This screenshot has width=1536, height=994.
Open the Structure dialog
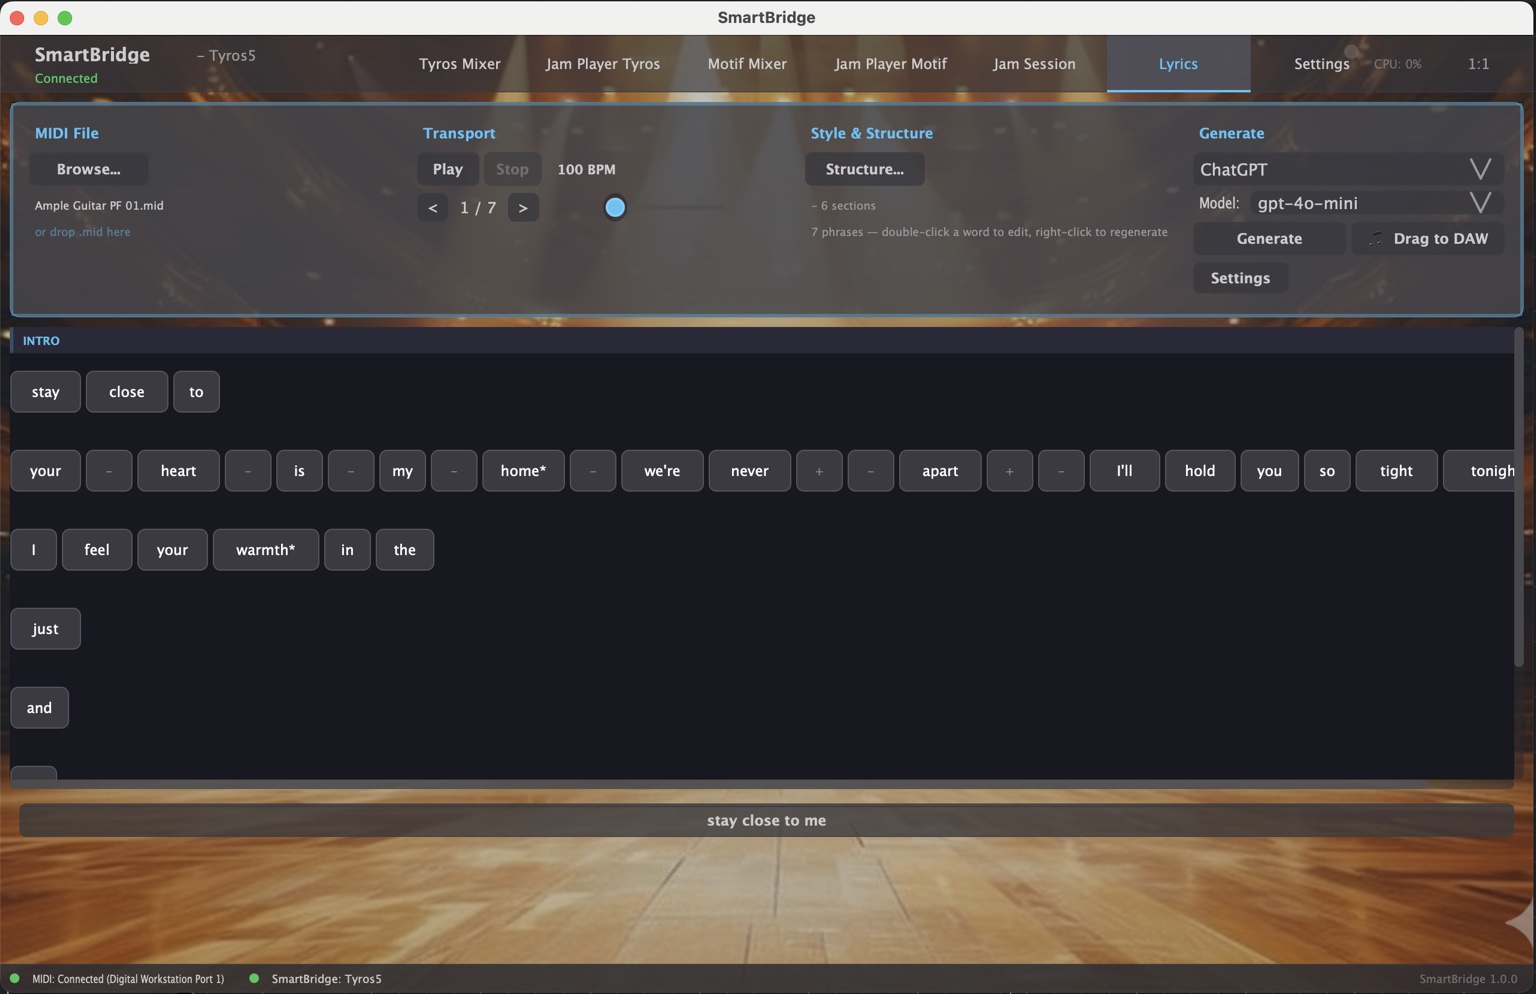pos(864,168)
